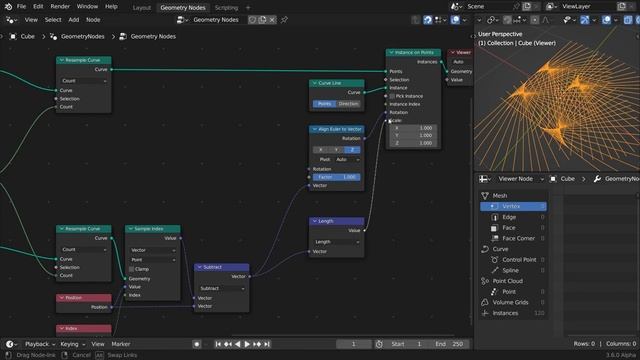Jump to the end frame

267,344
